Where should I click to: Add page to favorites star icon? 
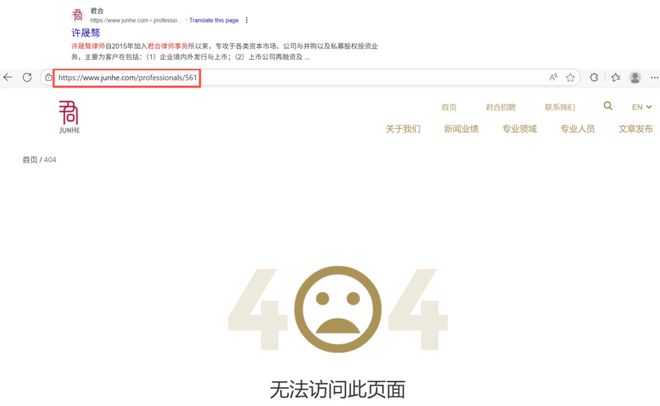(x=570, y=77)
